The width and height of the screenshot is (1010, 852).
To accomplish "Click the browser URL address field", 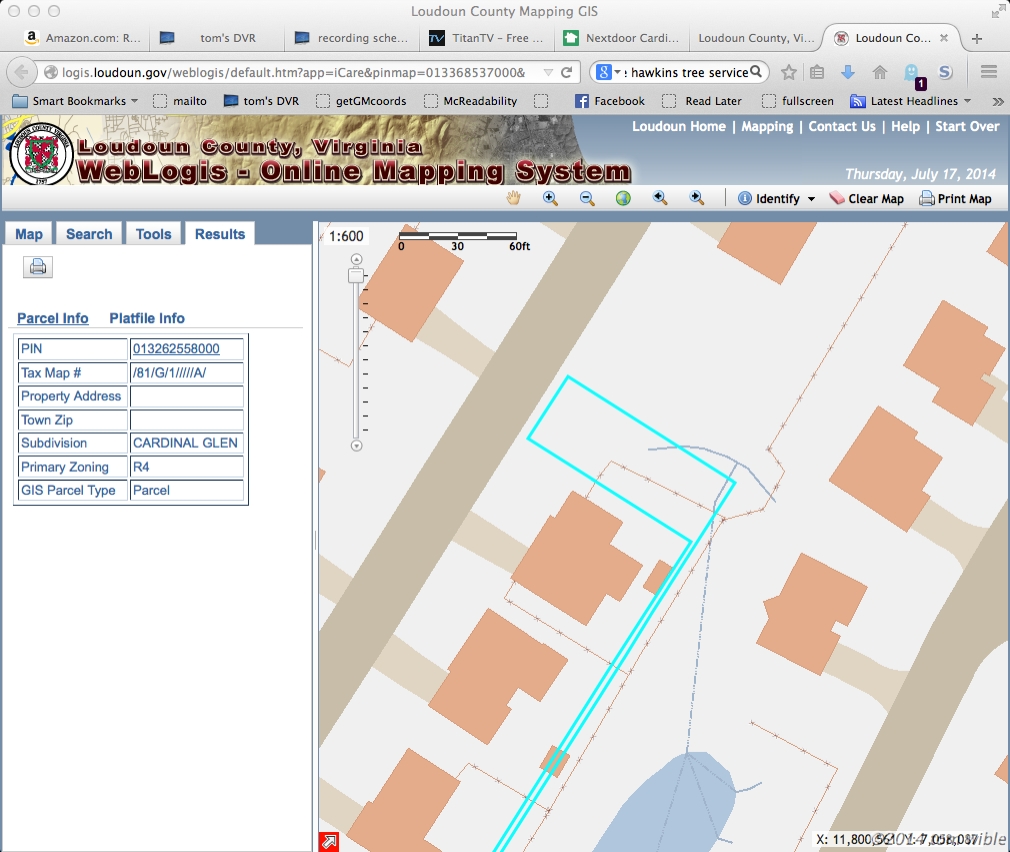I will (x=290, y=73).
